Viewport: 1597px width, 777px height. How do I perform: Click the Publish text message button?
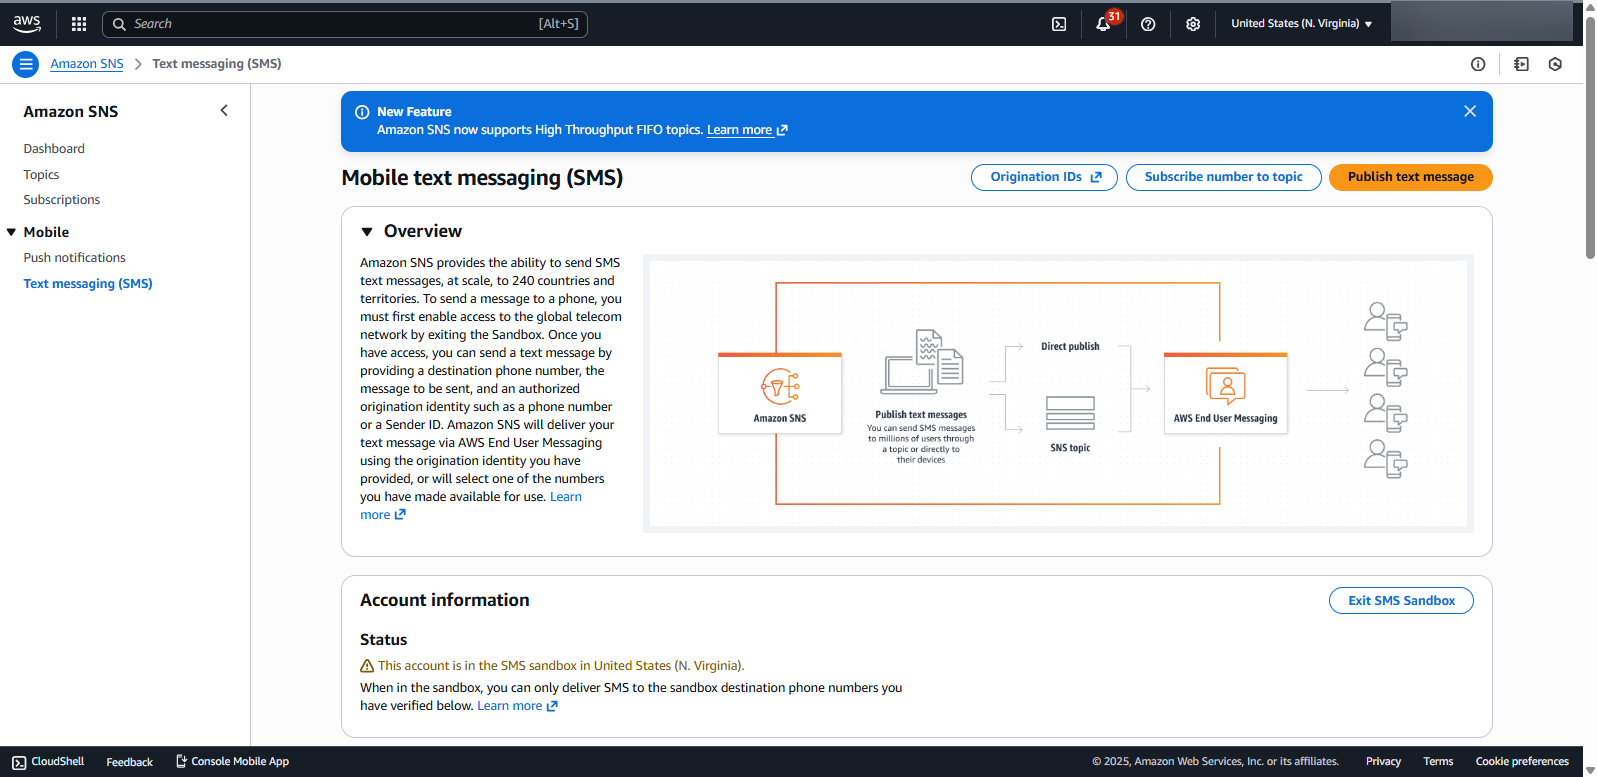pyautogui.click(x=1410, y=177)
